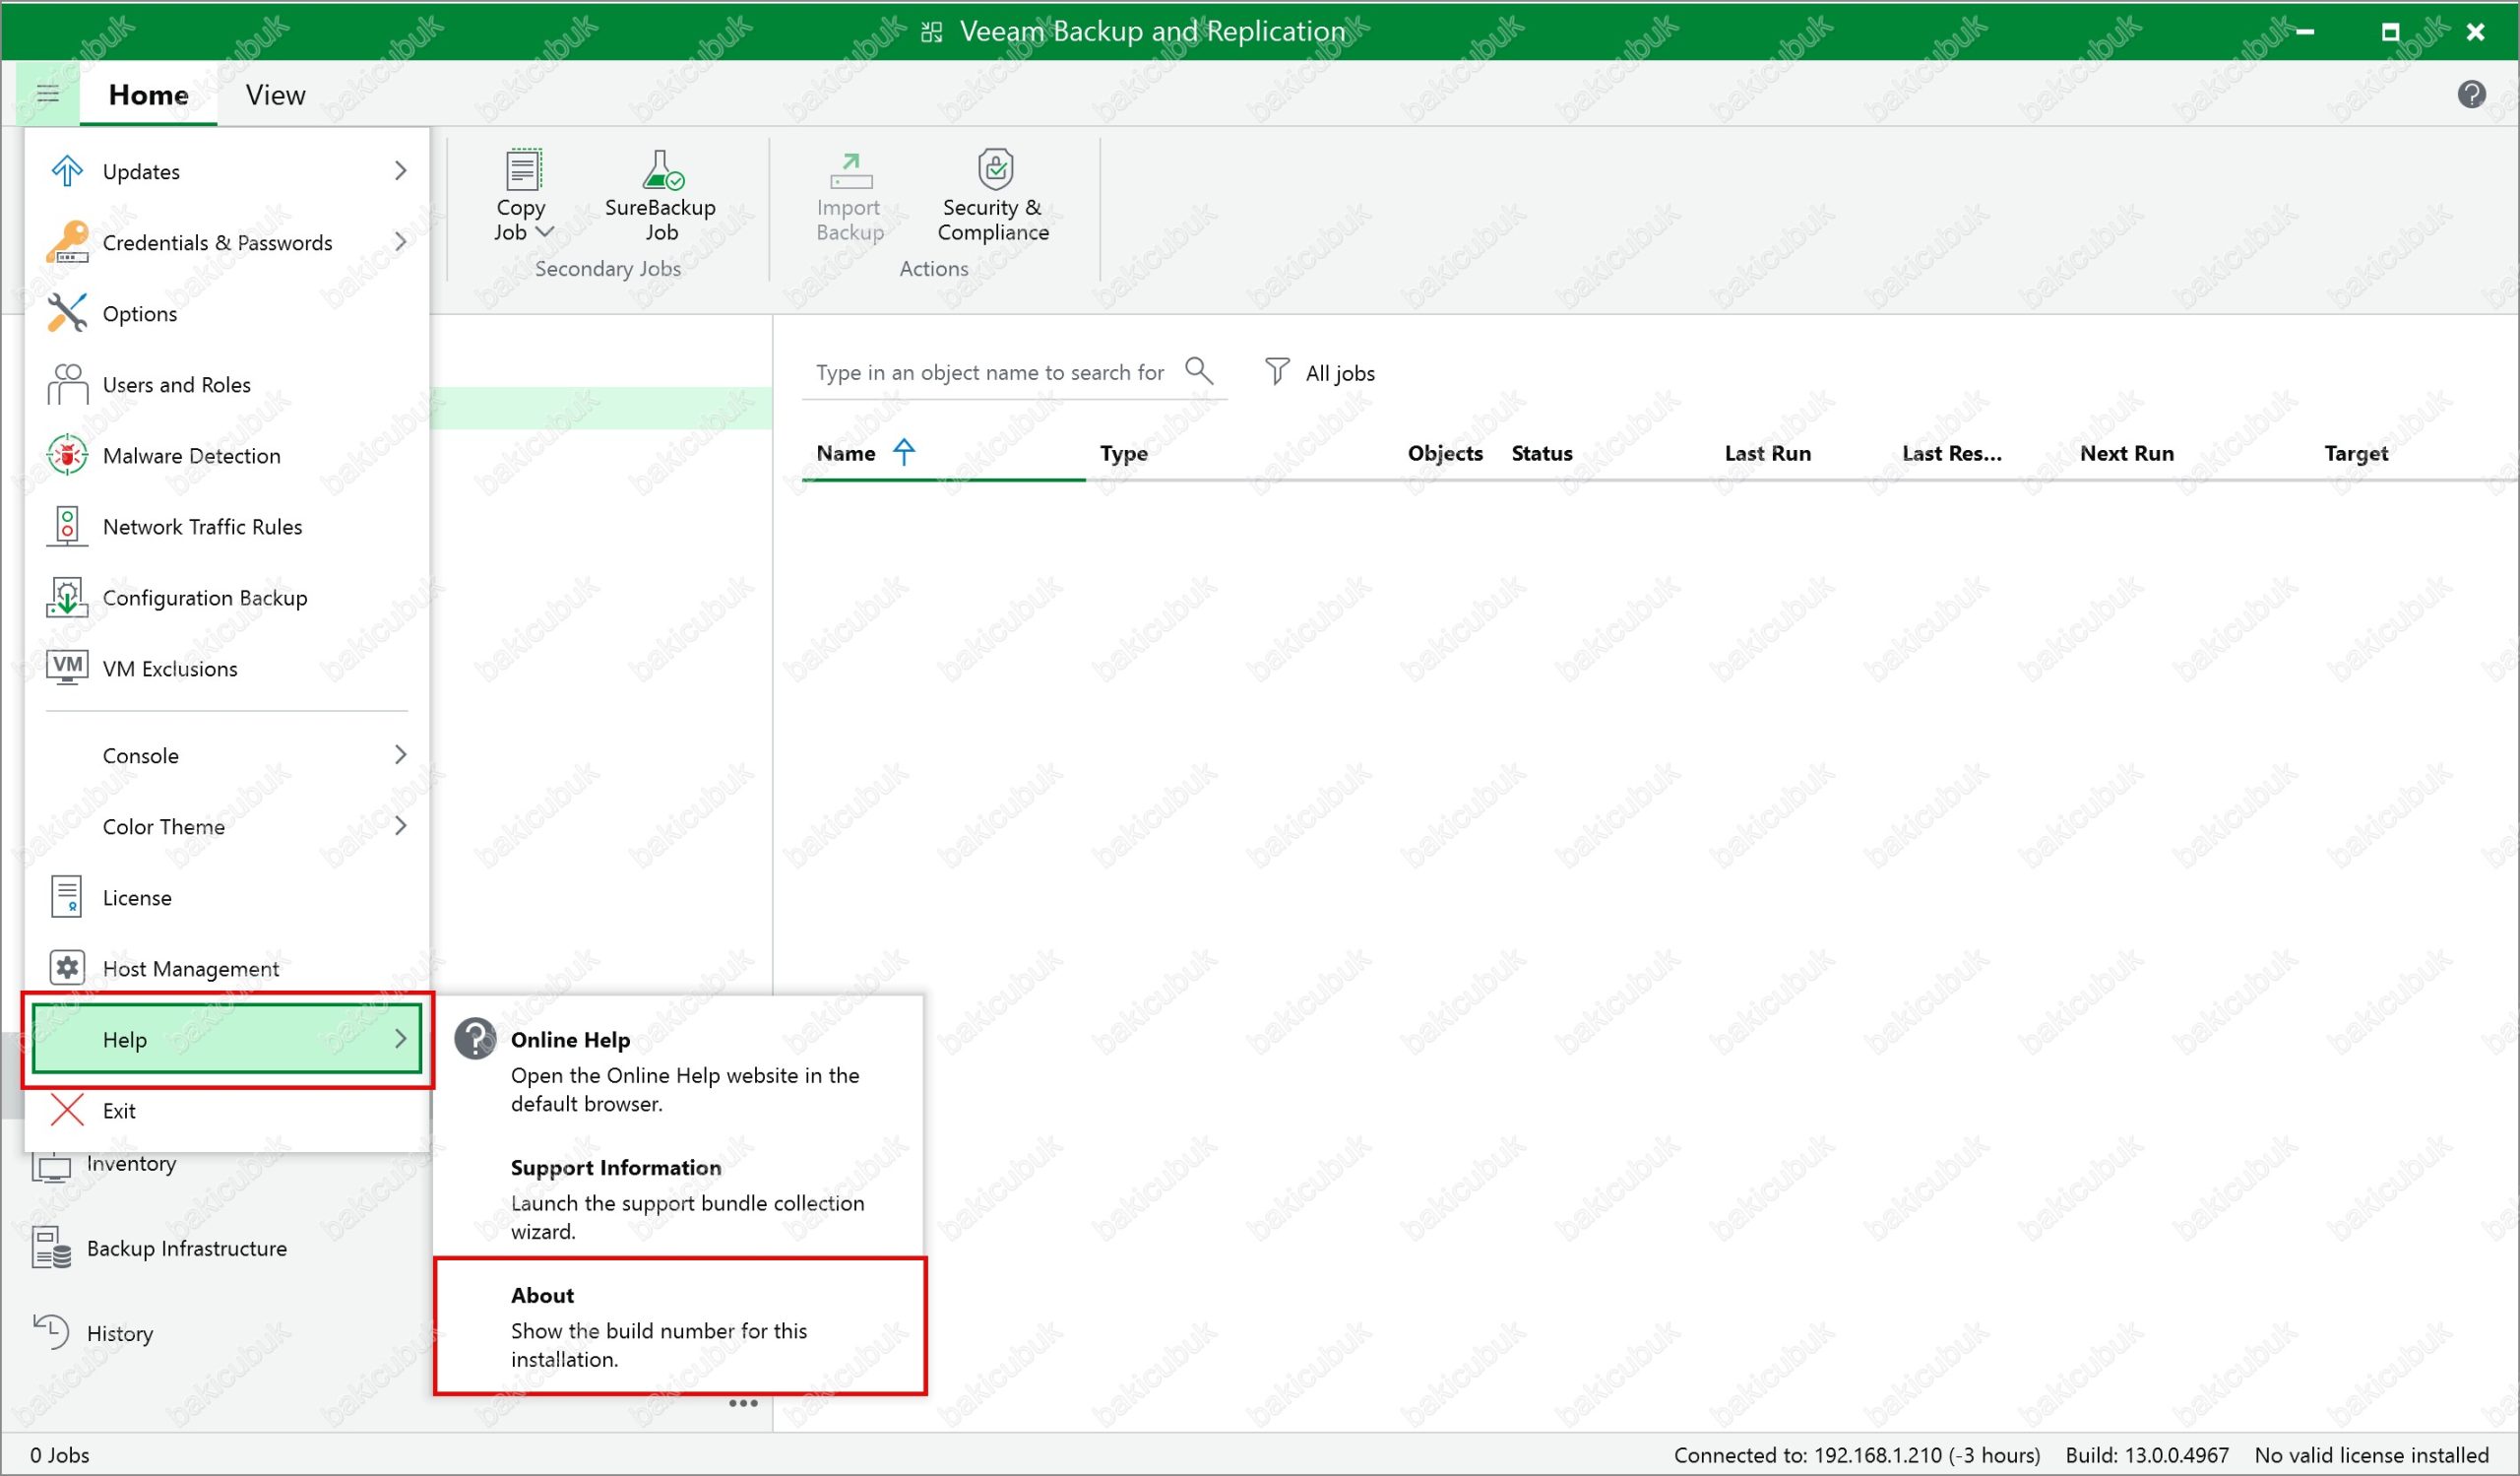
Task: Click the Host Management gear icon
Action: (x=67, y=968)
